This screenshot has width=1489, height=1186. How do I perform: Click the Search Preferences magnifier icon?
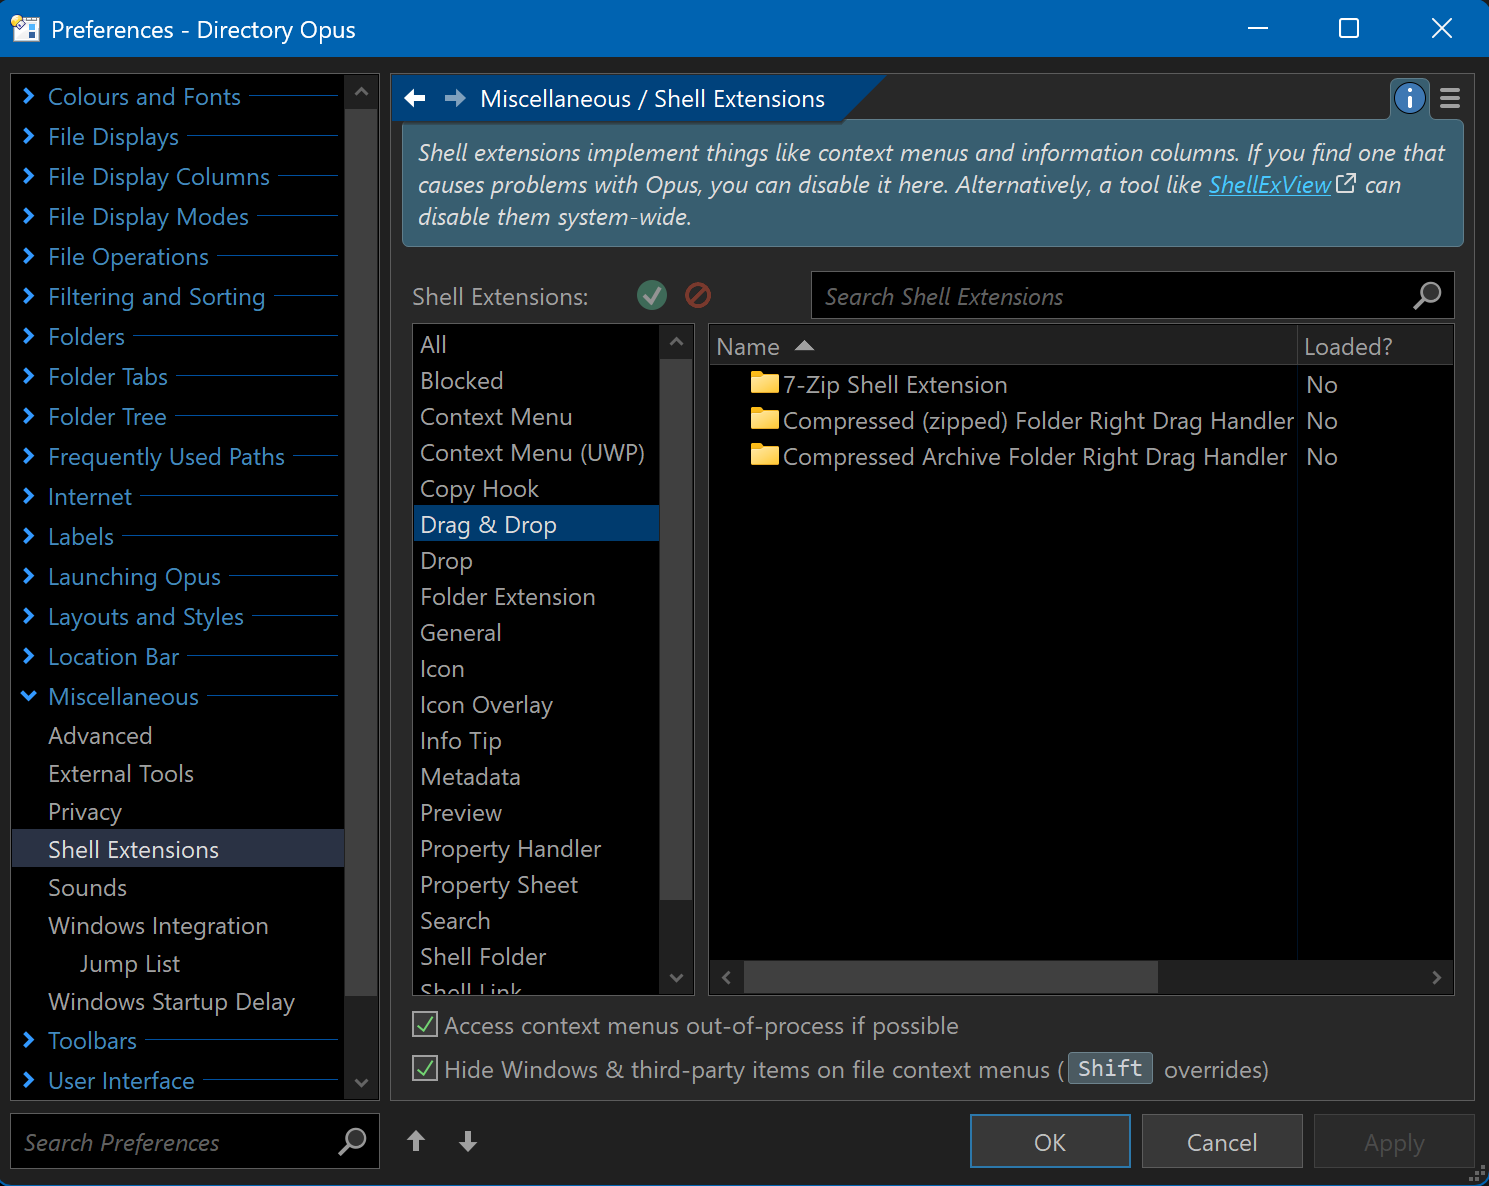[x=352, y=1141]
